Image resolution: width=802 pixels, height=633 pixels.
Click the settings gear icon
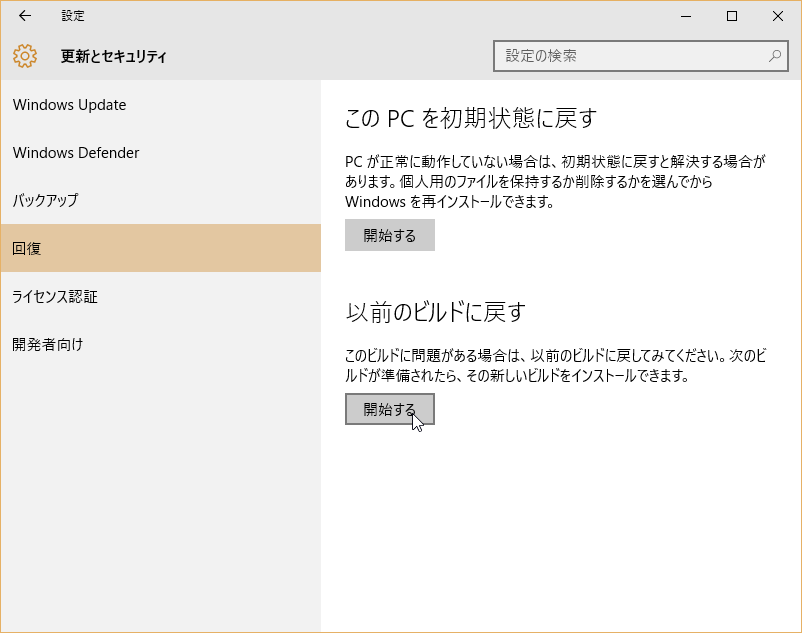pos(25,56)
